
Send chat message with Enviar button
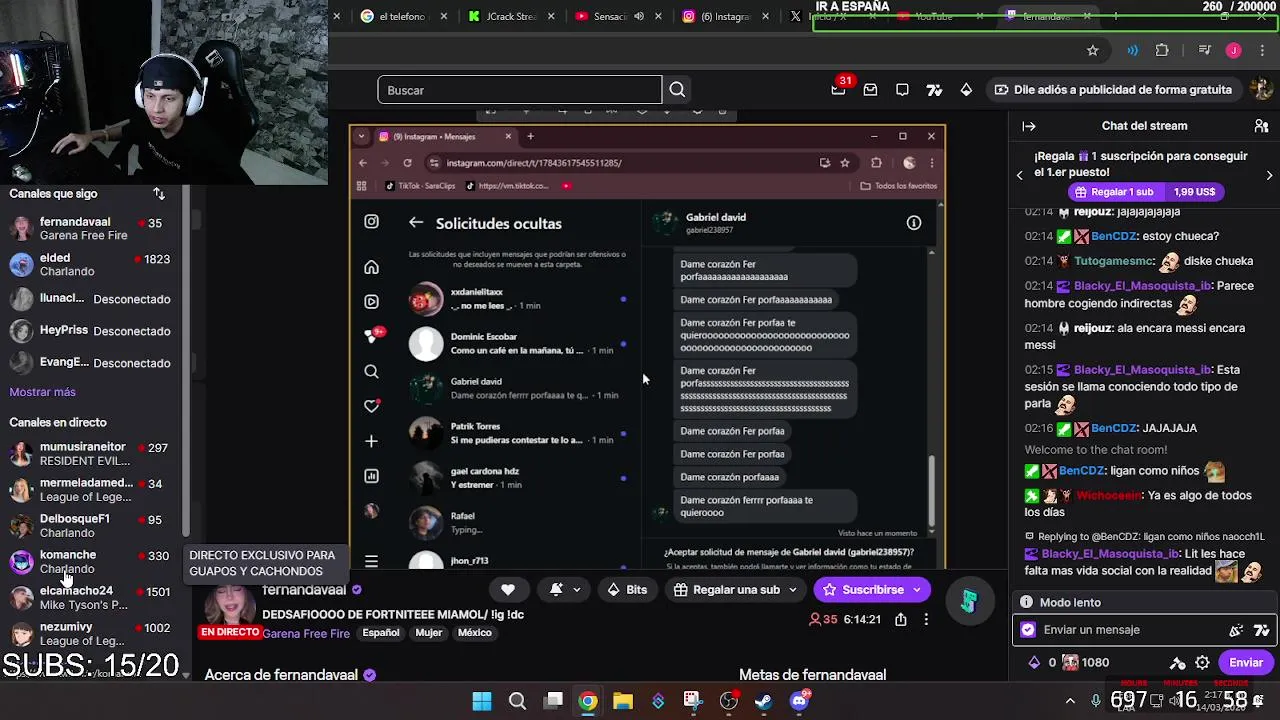tap(1246, 663)
